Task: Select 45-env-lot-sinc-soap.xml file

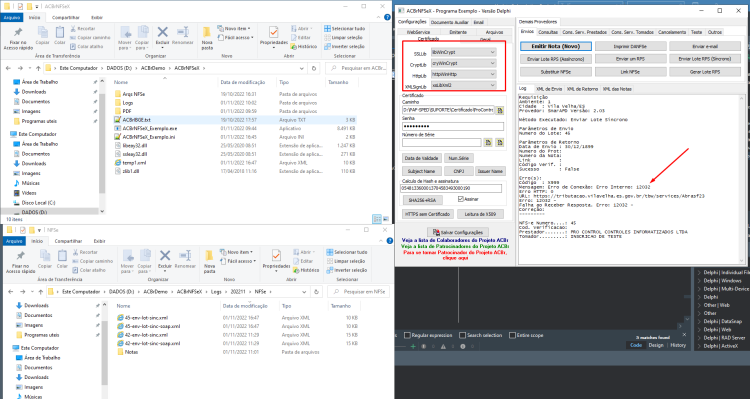Action: click(x=152, y=326)
